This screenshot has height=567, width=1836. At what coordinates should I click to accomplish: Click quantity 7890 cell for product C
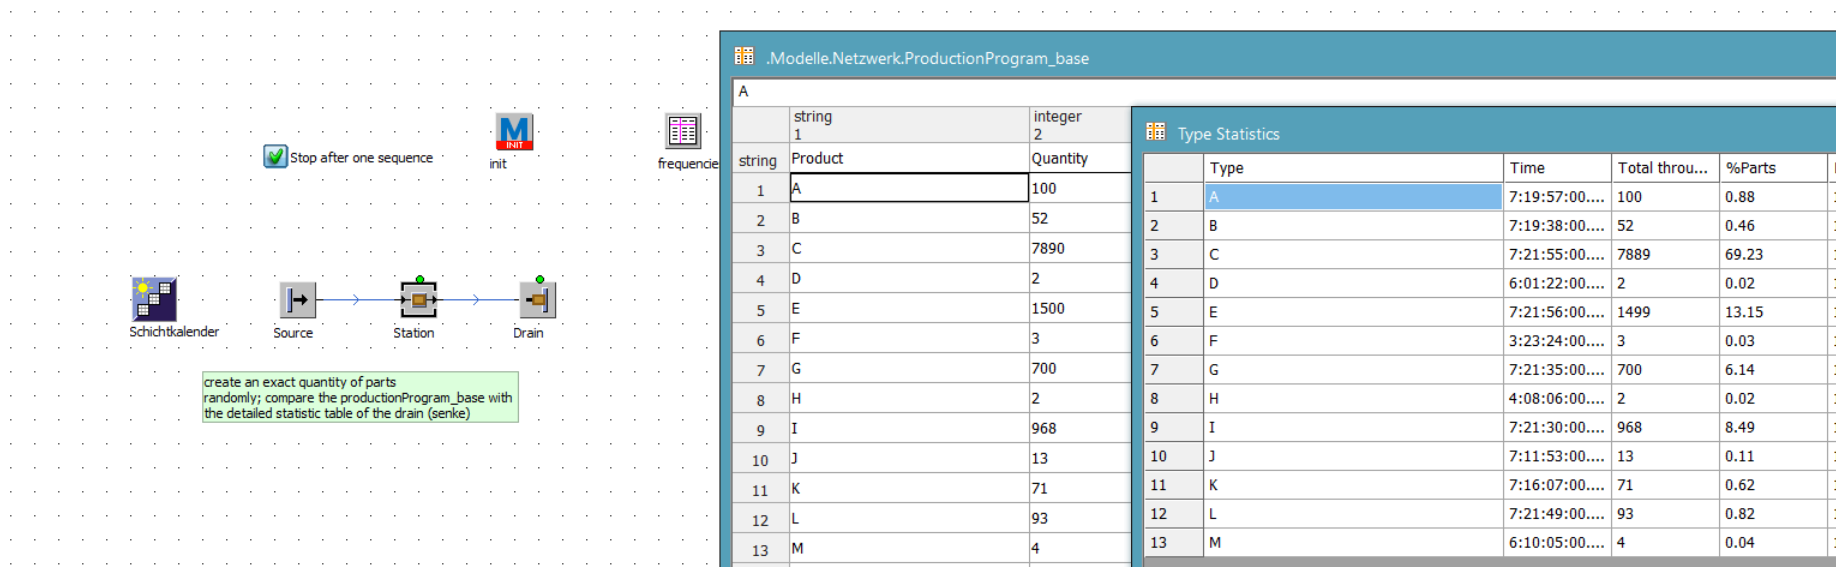[1078, 248]
